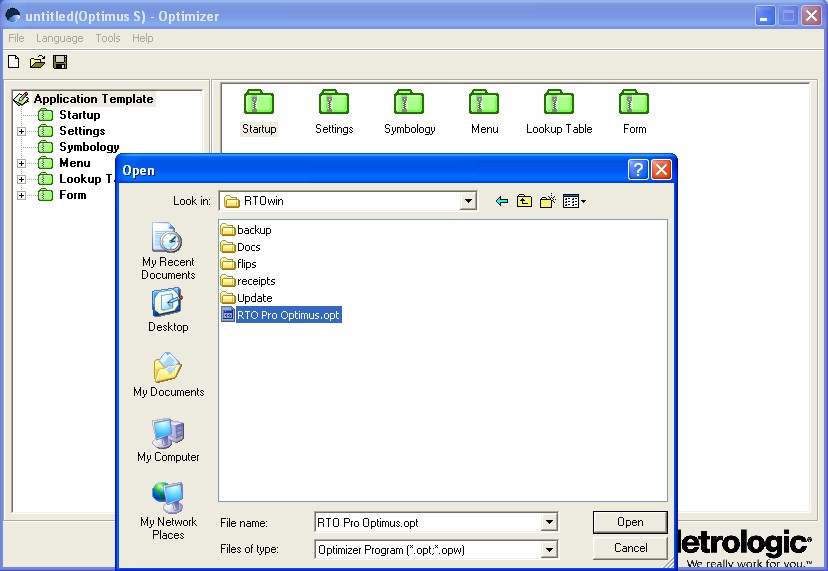Expand the Files of type dropdown
The image size is (828, 571).
click(548, 549)
